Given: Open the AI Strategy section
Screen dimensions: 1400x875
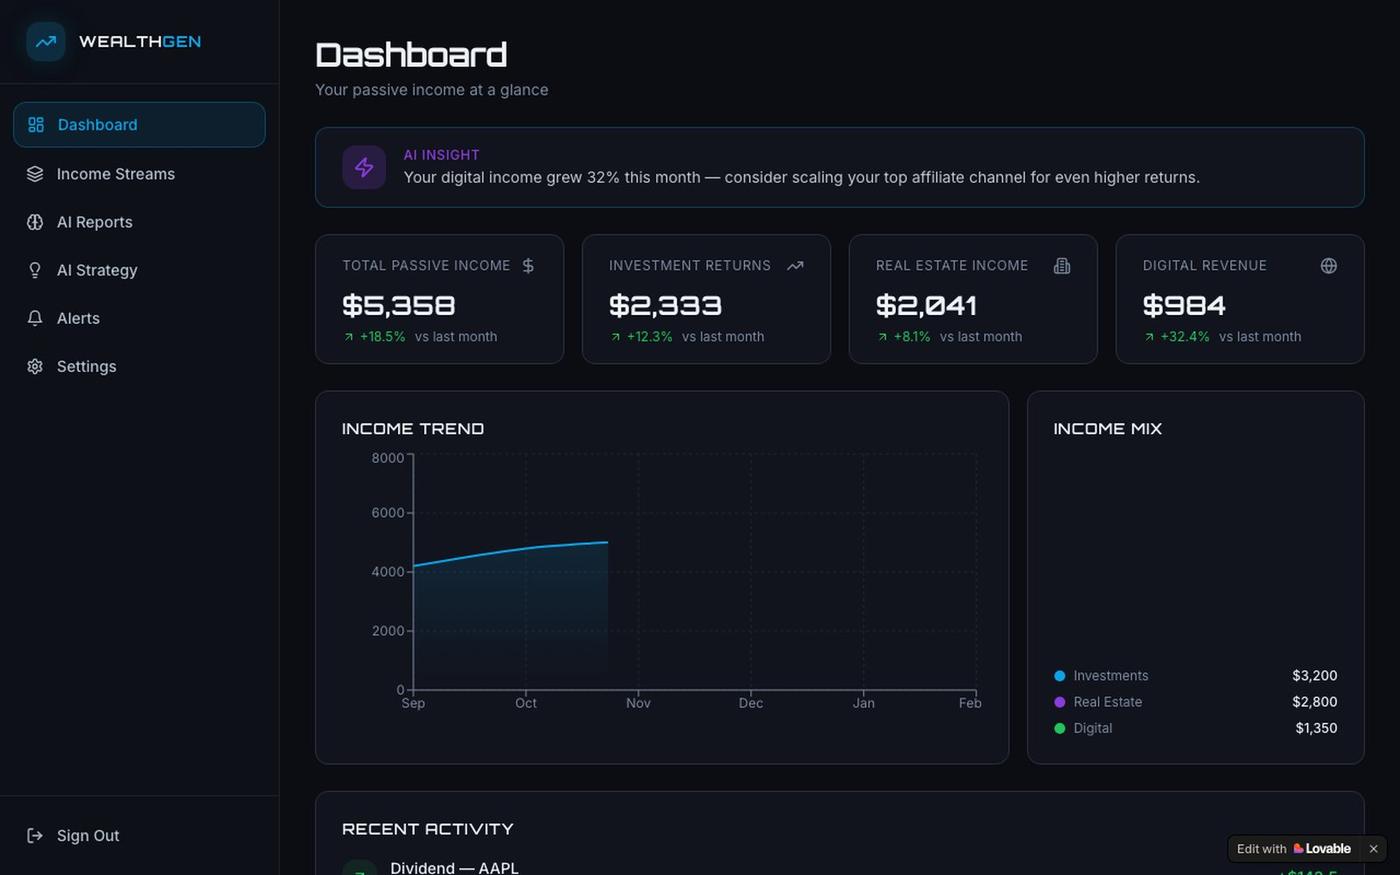Looking at the screenshot, I should 139,270.
